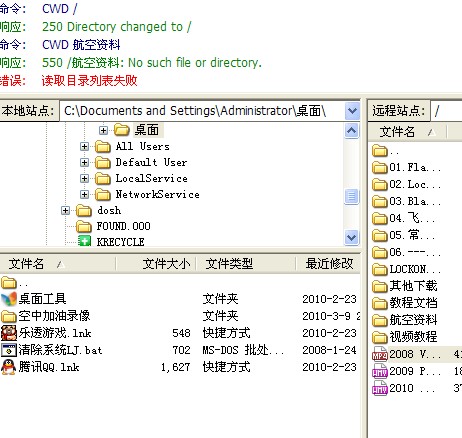Select FOUND.000 label in tree
462x438 pixels.
pos(124,226)
